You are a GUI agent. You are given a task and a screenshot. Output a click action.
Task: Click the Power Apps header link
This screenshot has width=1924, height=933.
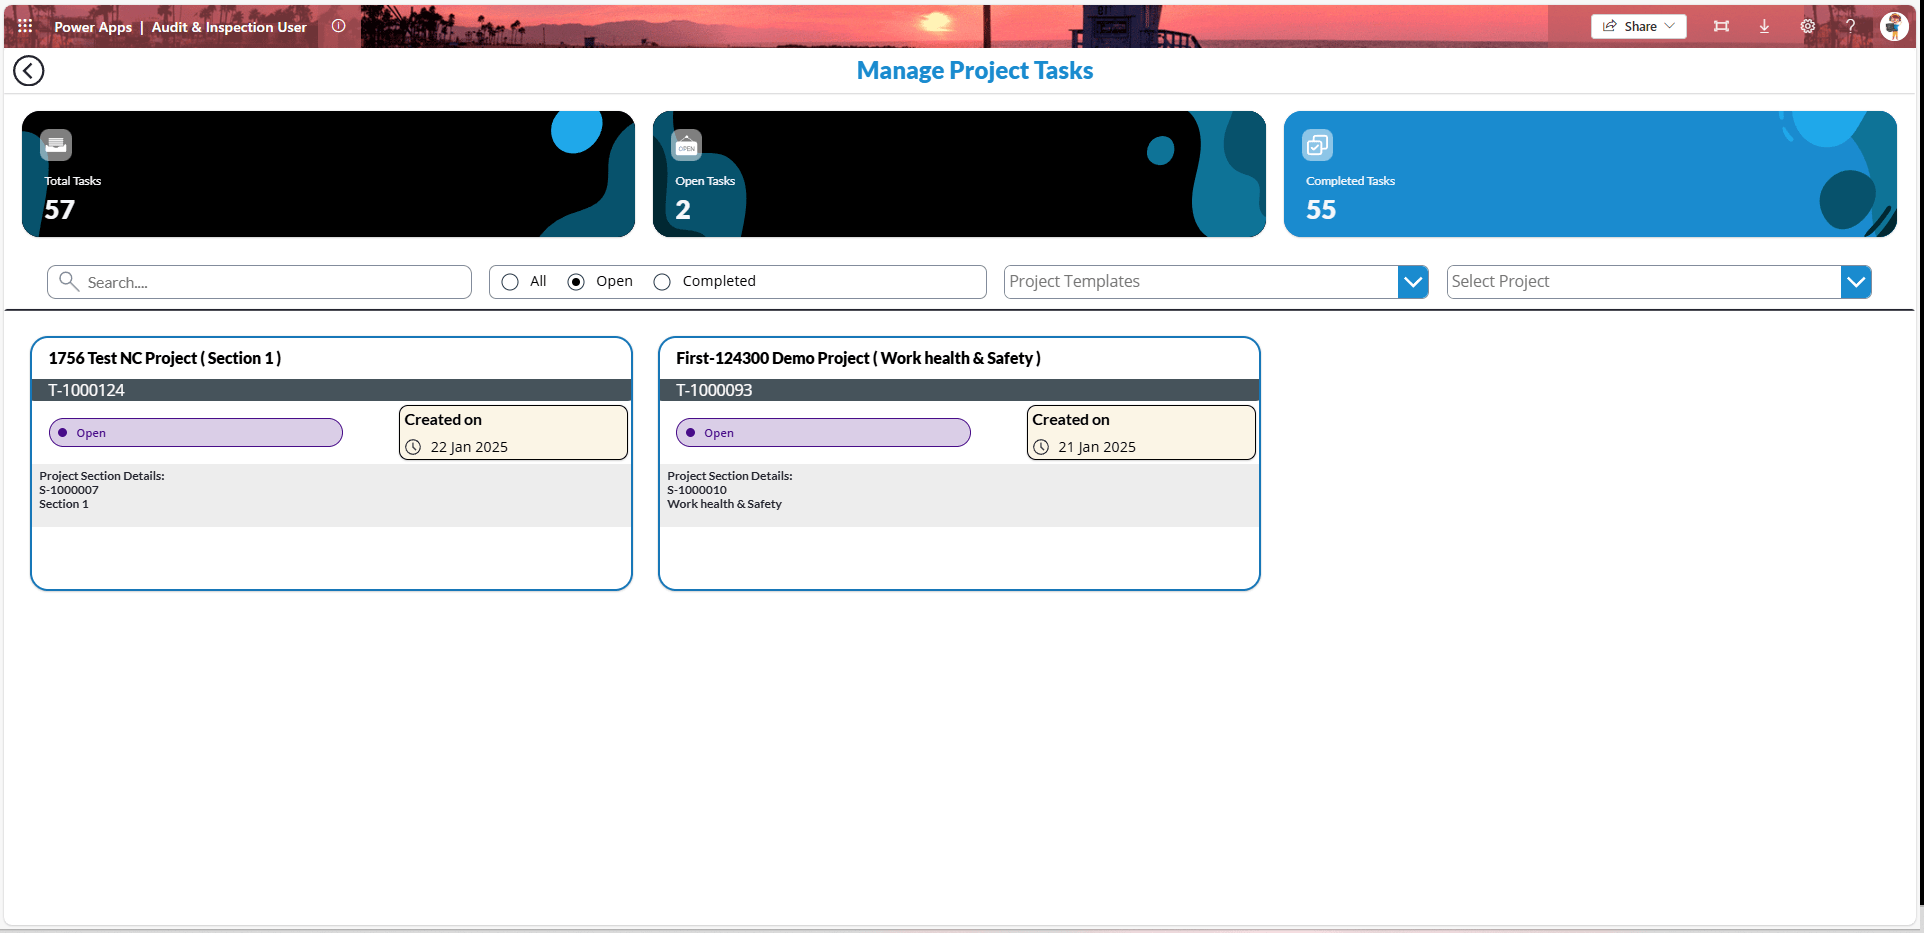93,27
